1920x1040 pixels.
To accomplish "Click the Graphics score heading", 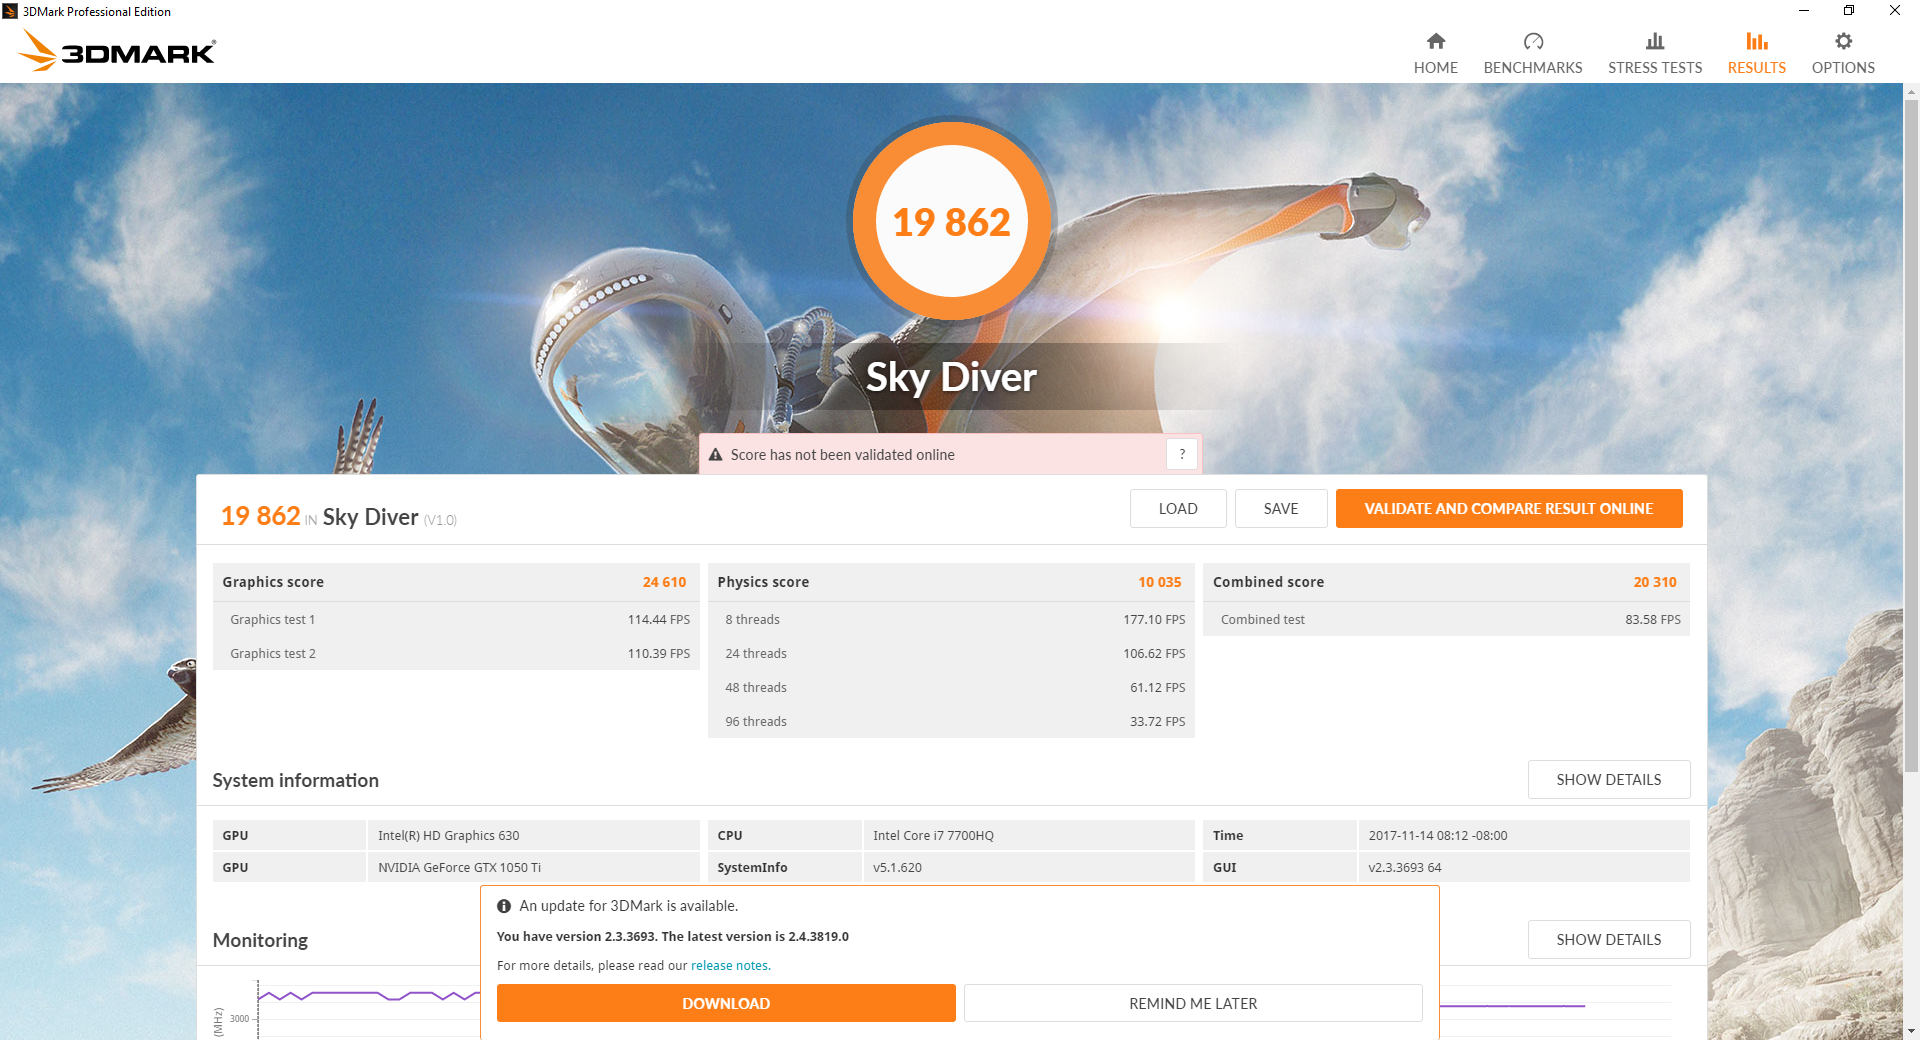I will coord(273,582).
